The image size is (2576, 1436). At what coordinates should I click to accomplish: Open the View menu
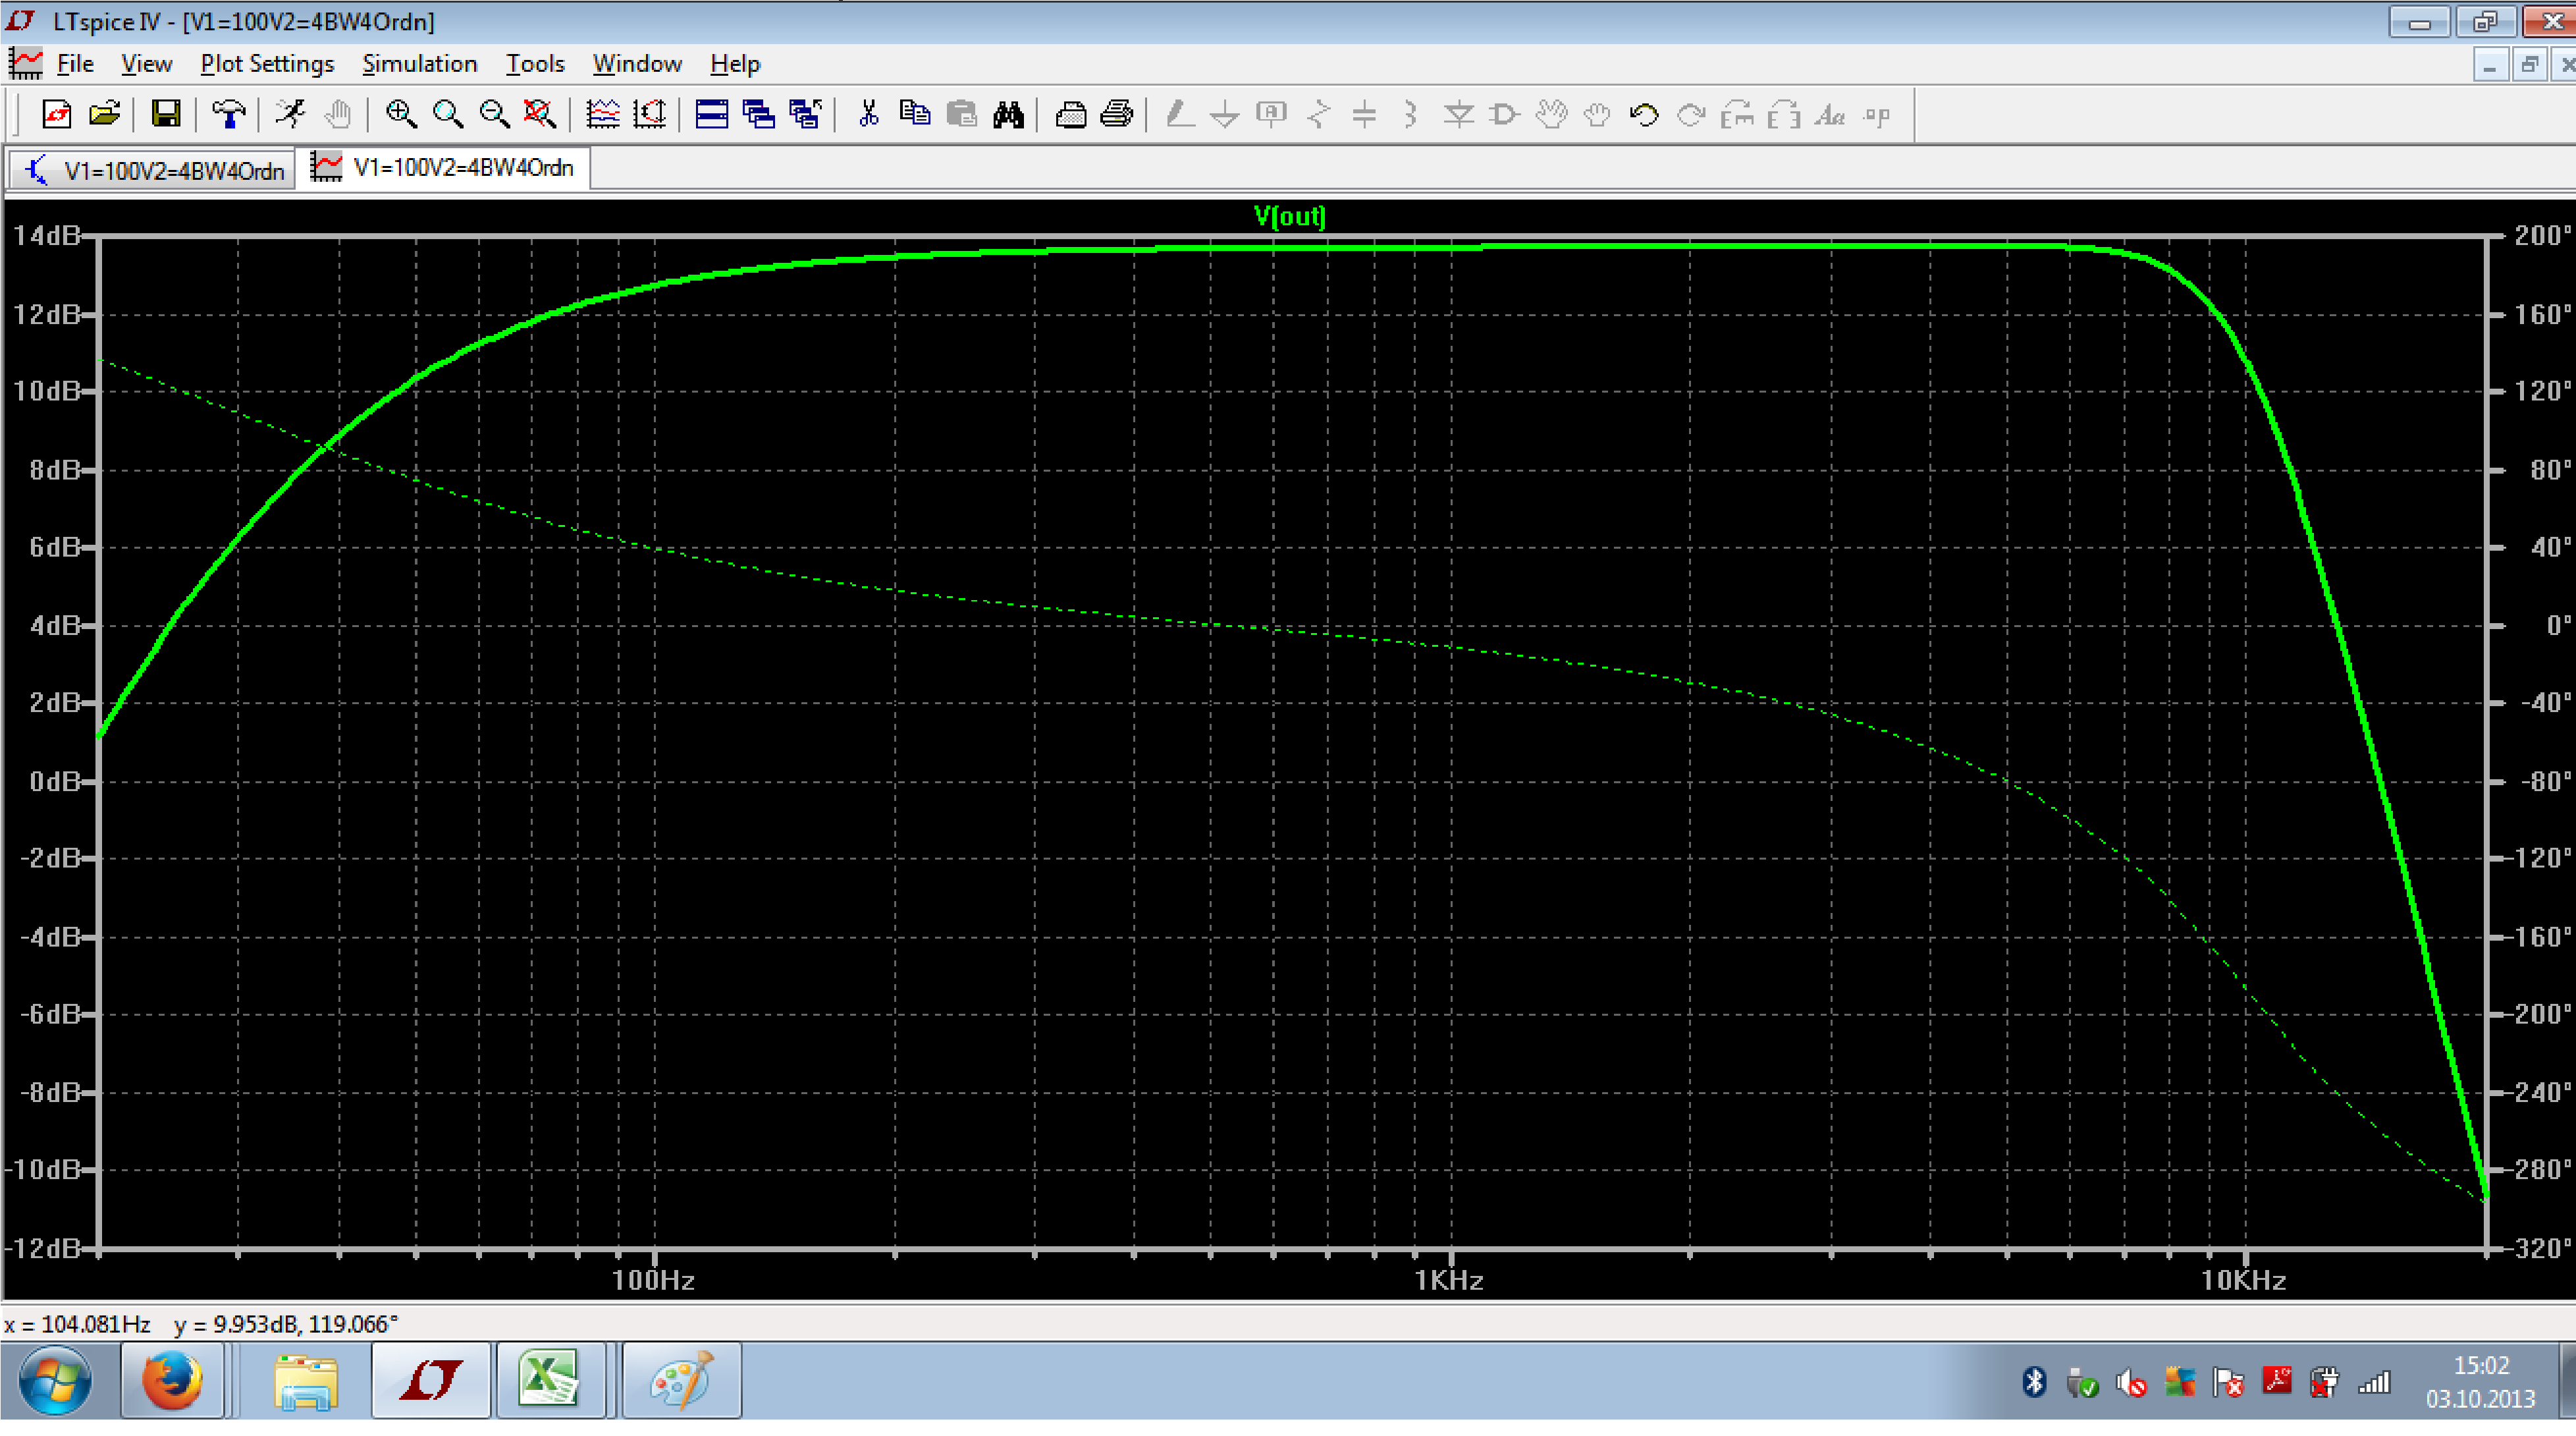[146, 64]
